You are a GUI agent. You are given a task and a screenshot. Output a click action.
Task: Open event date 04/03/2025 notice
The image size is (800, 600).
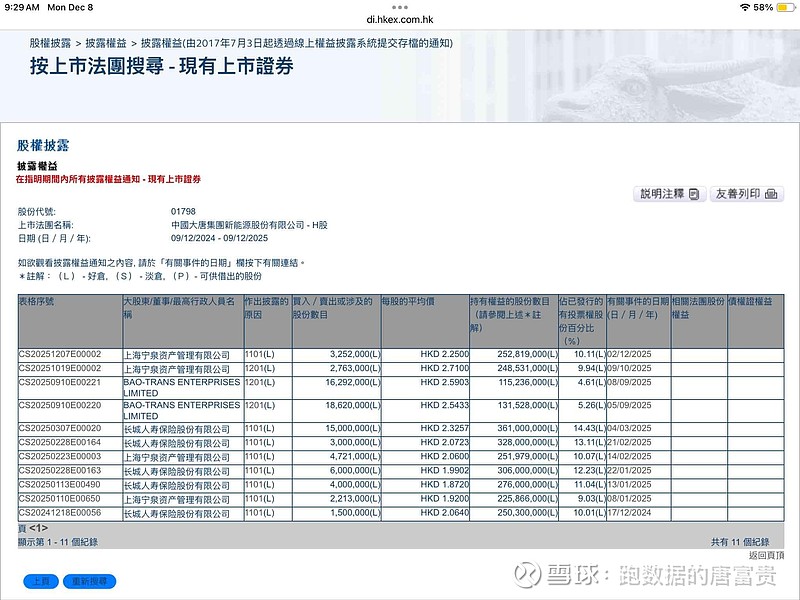[x=629, y=428]
